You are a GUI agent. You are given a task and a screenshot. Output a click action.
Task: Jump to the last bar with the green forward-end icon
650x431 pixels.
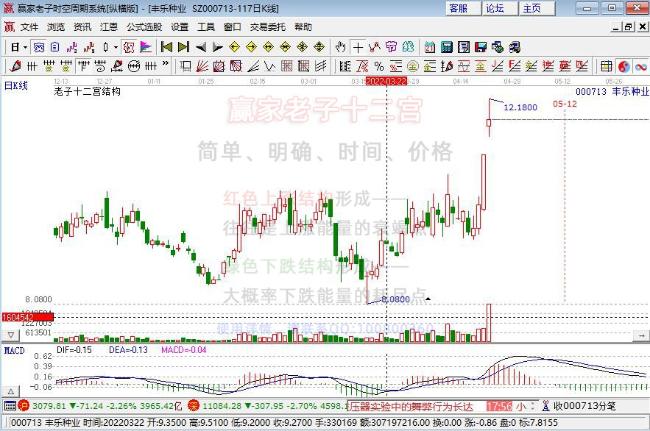click(183, 47)
